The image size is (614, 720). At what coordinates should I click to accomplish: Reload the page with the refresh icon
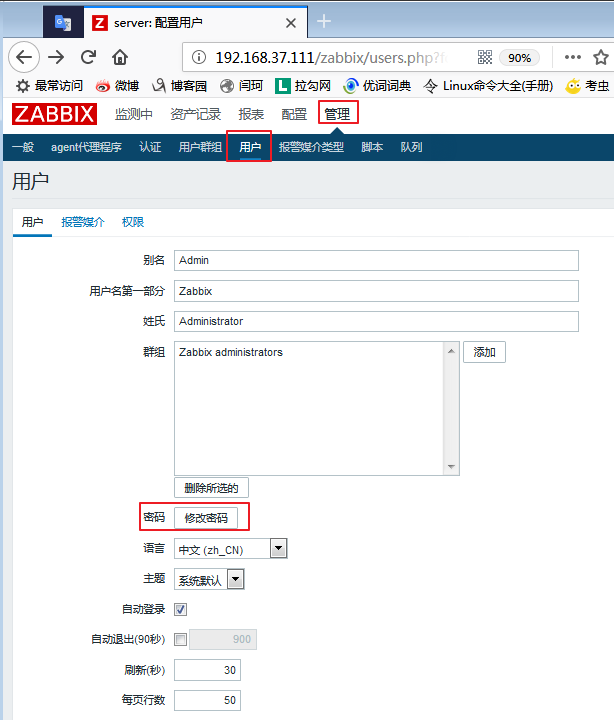tap(88, 57)
